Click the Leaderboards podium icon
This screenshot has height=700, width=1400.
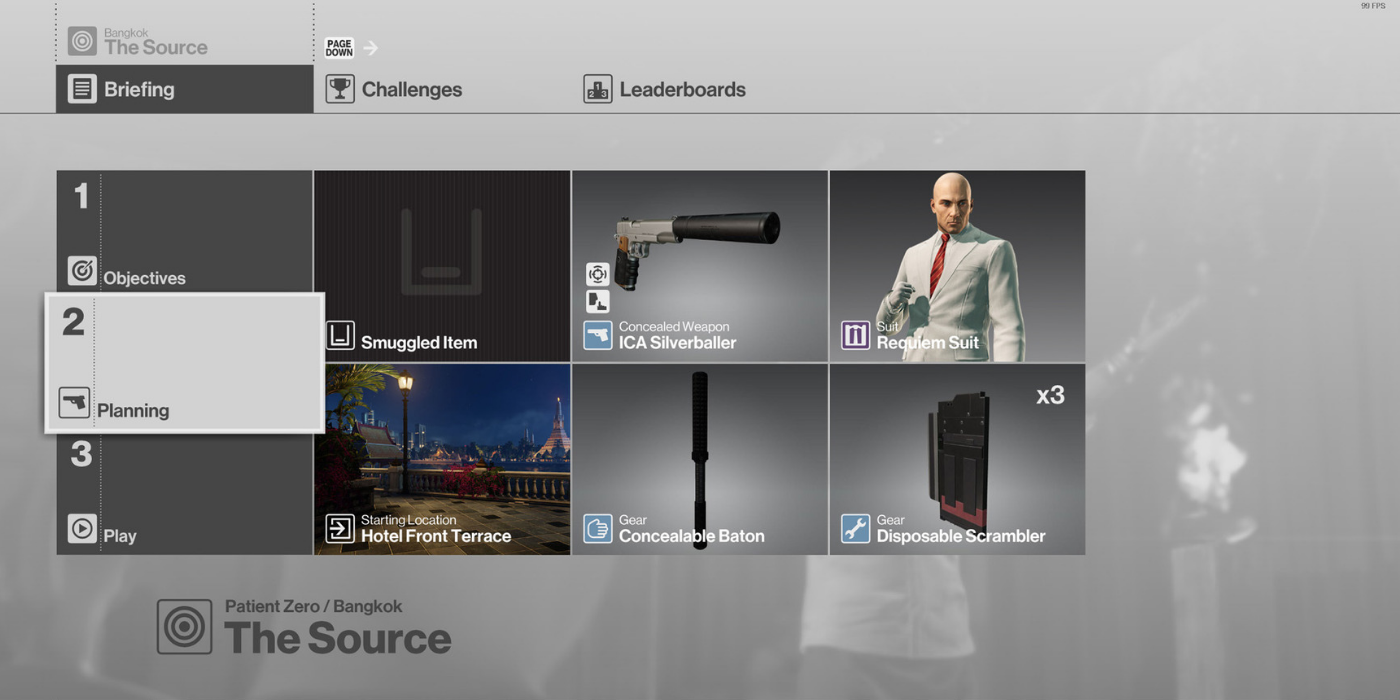coord(598,89)
